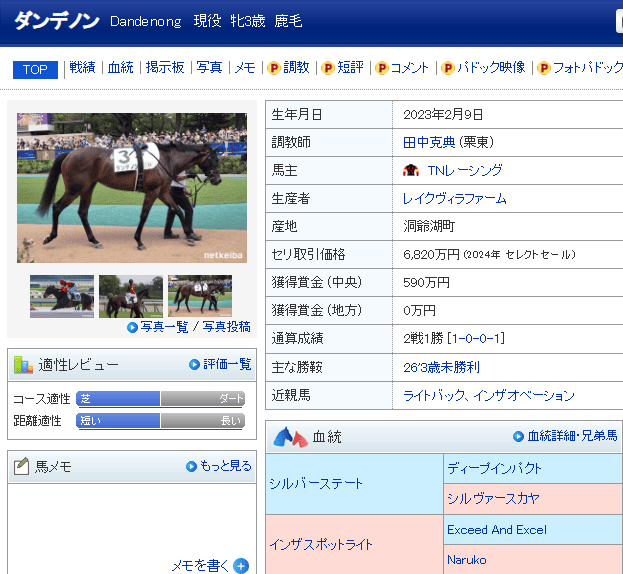Click the horse heads icon of 血統
This screenshot has width=623, height=574.
(x=290, y=437)
